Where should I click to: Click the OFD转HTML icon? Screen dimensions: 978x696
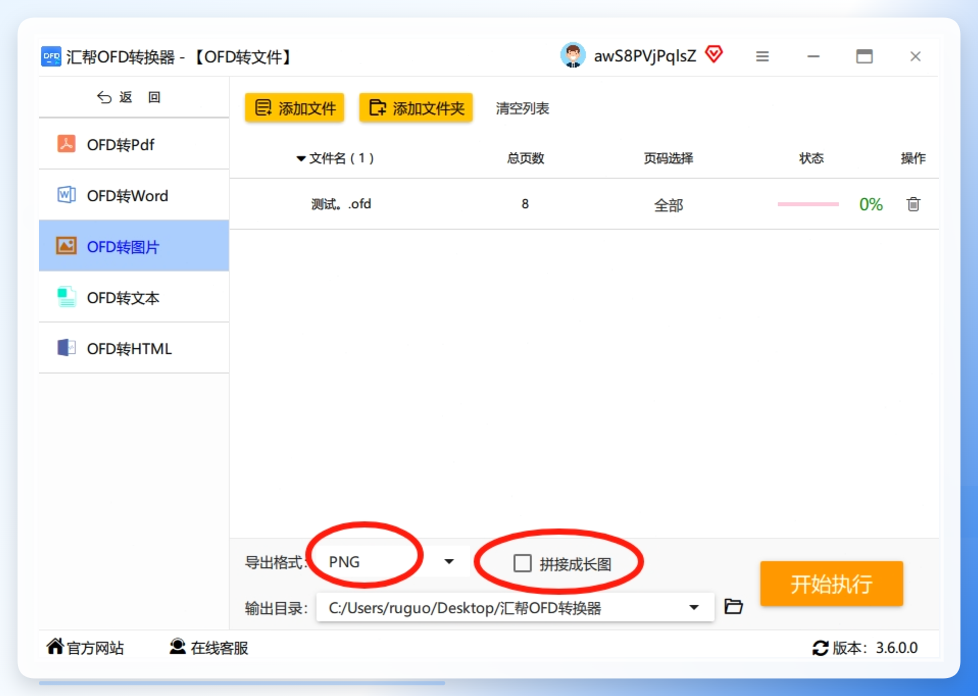[67, 348]
